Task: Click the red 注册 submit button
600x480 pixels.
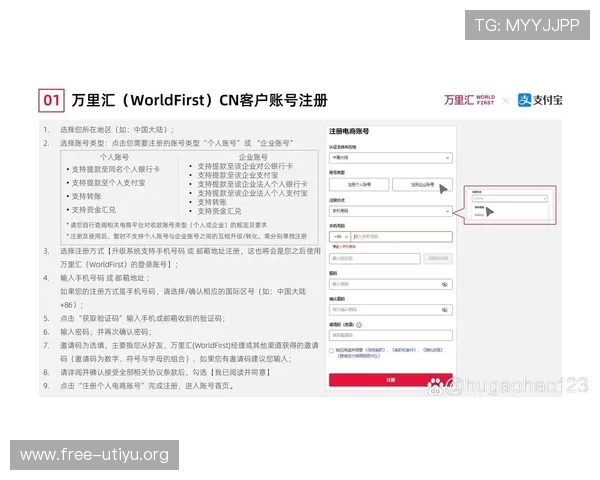Action: pos(391,380)
